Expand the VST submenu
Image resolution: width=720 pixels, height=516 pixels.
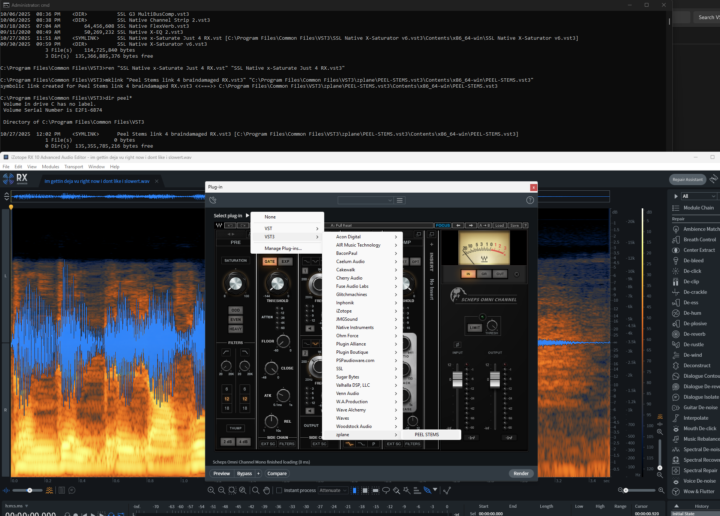pyautogui.click(x=289, y=228)
